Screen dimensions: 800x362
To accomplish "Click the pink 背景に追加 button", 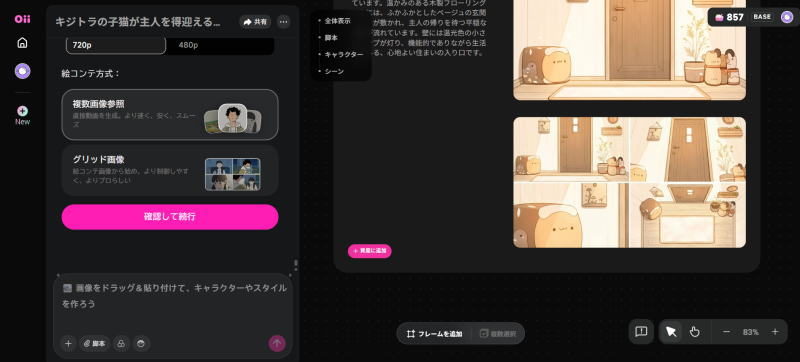I will pyautogui.click(x=370, y=251).
